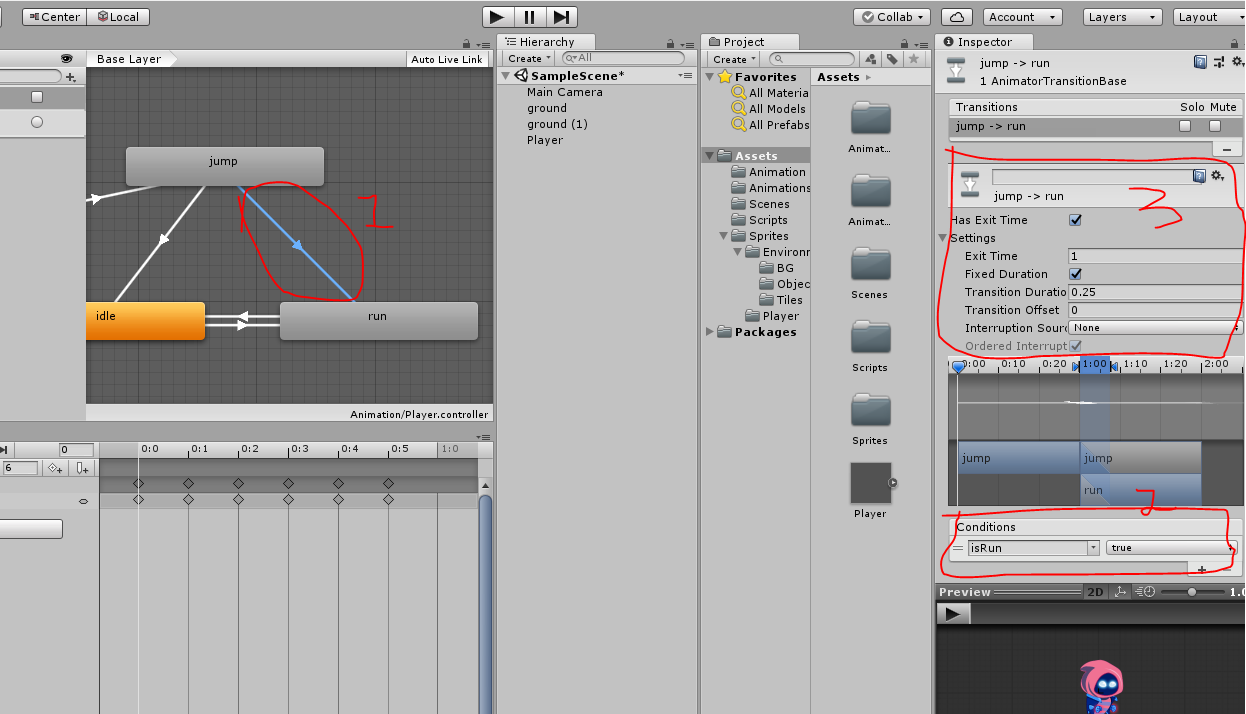Image resolution: width=1246 pixels, height=714 pixels.
Task: Click the Step frame button next to Pause
Action: 562,17
